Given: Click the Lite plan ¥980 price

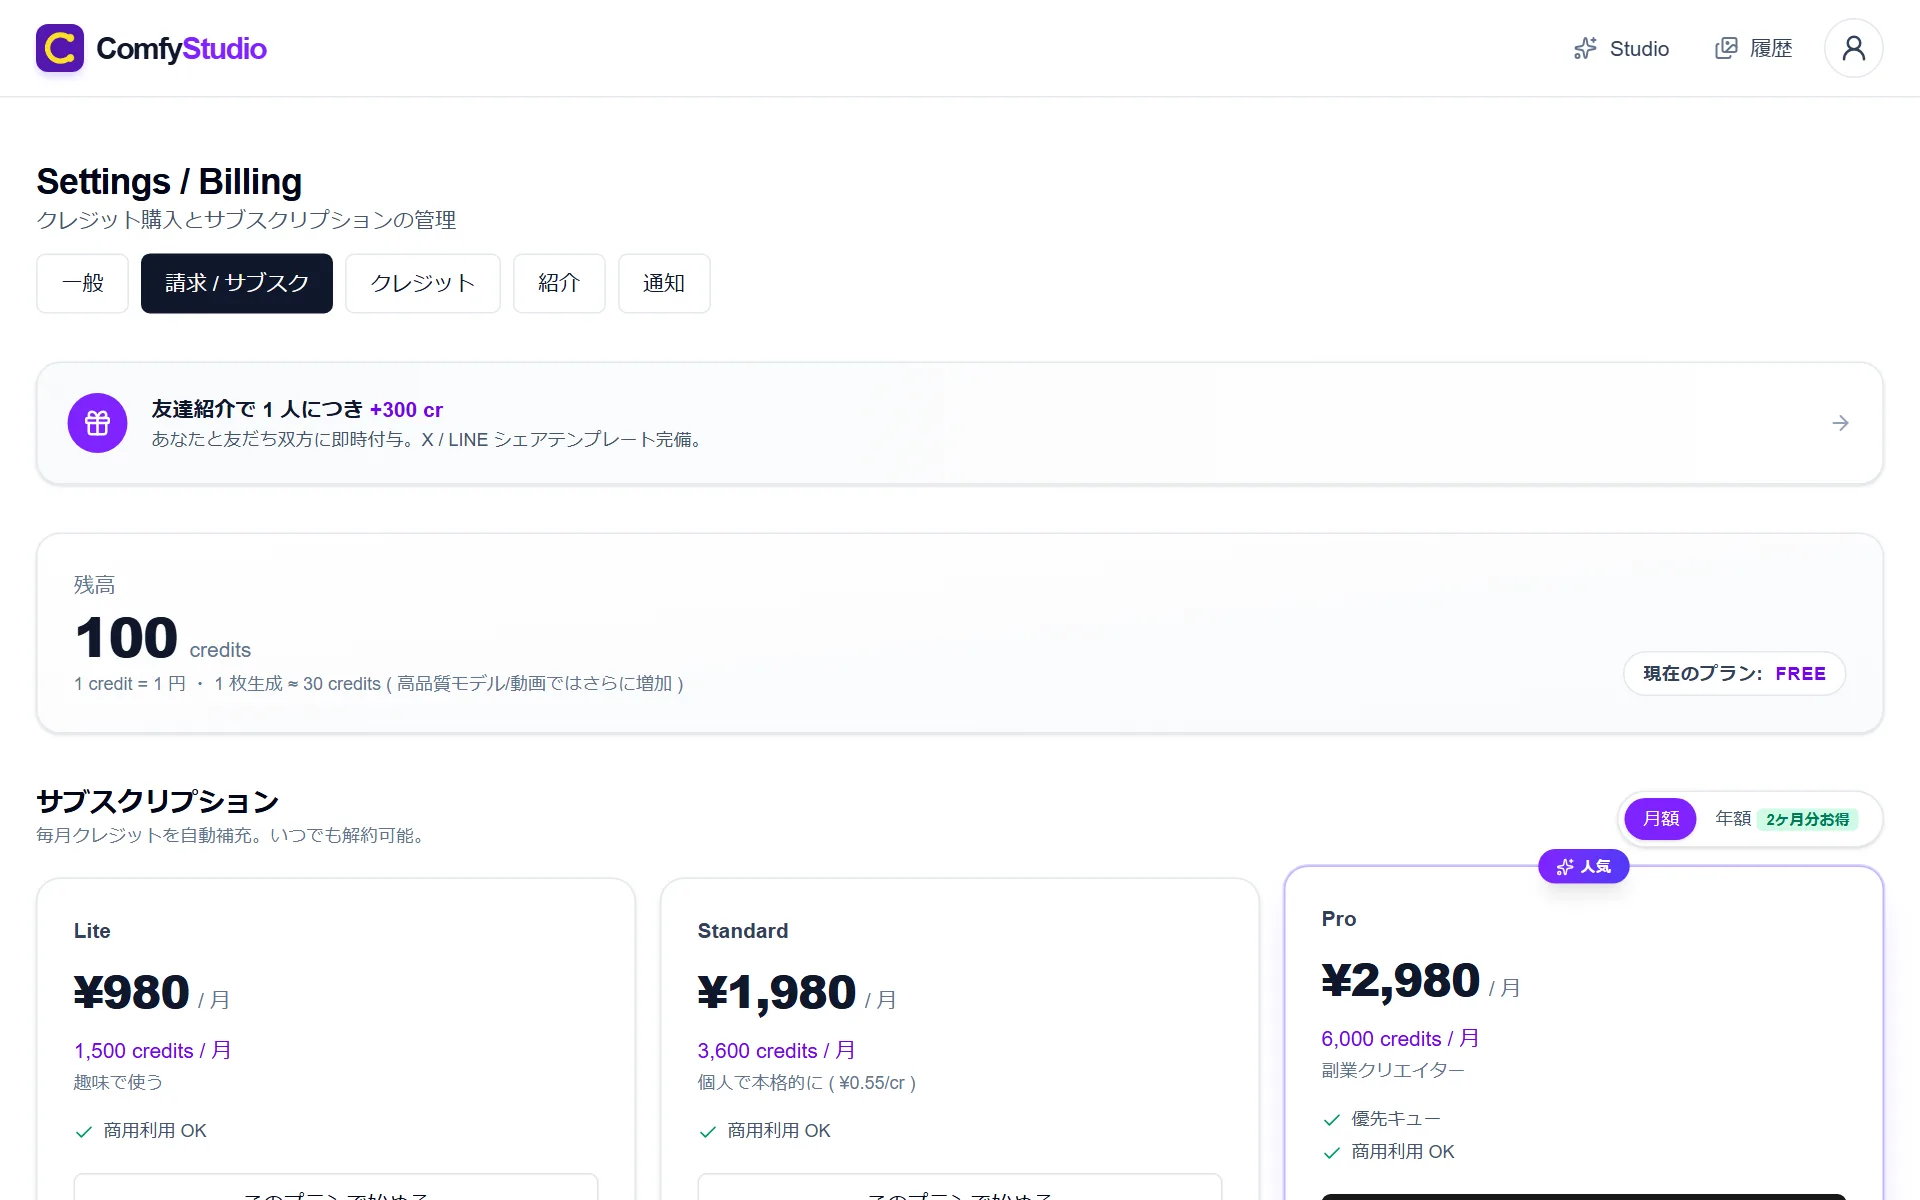Looking at the screenshot, I should tap(132, 992).
